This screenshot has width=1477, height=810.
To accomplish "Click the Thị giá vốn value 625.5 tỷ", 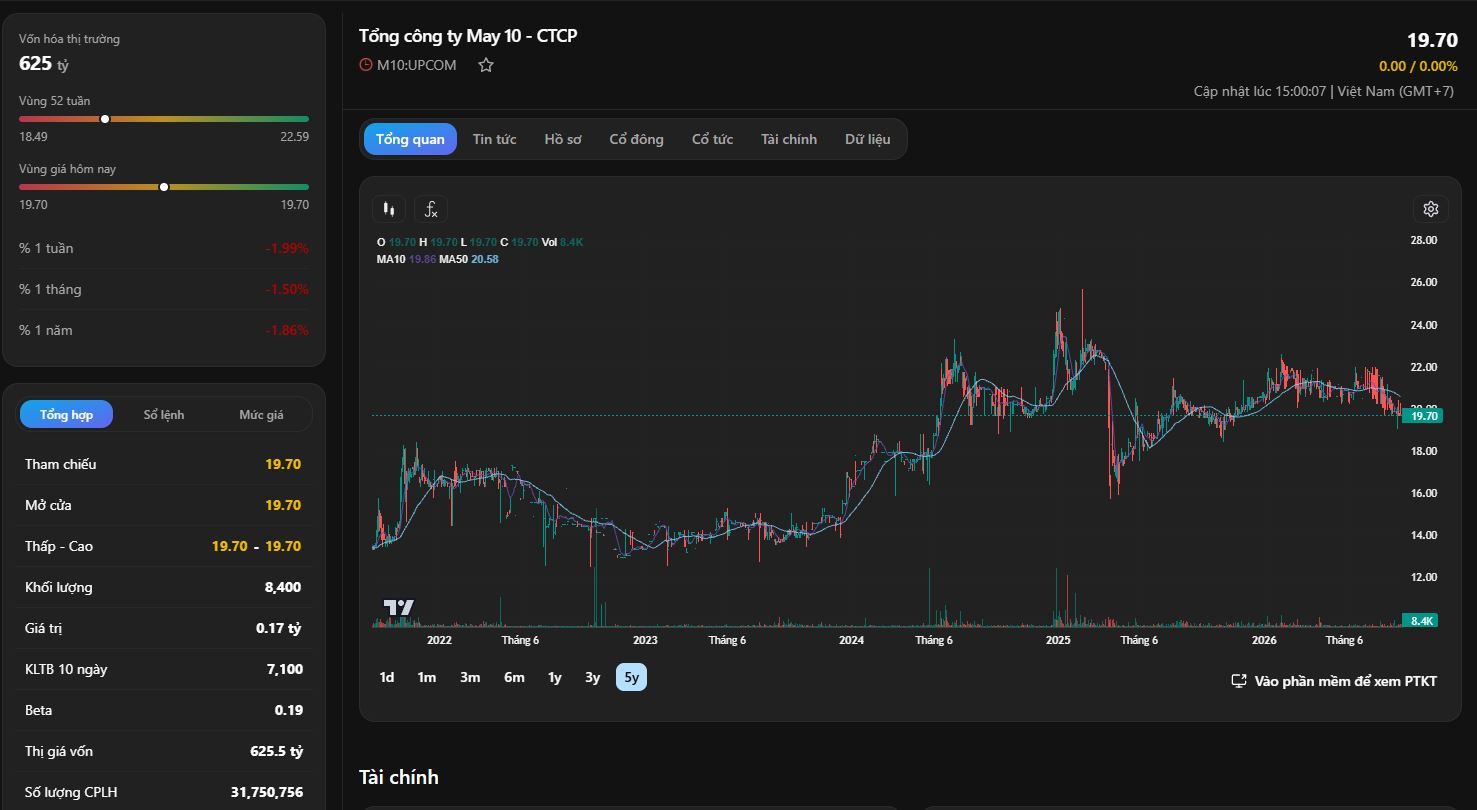I will [277, 751].
